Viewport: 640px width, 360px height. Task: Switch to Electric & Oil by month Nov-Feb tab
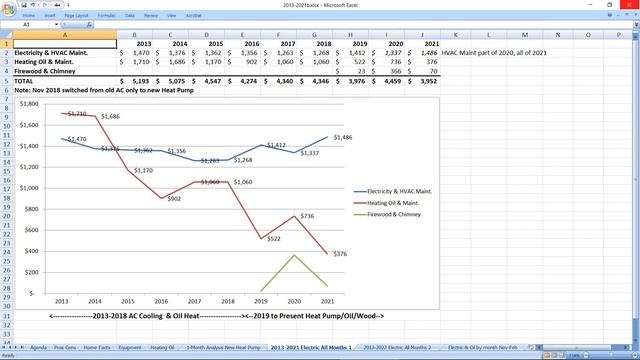(x=482, y=347)
